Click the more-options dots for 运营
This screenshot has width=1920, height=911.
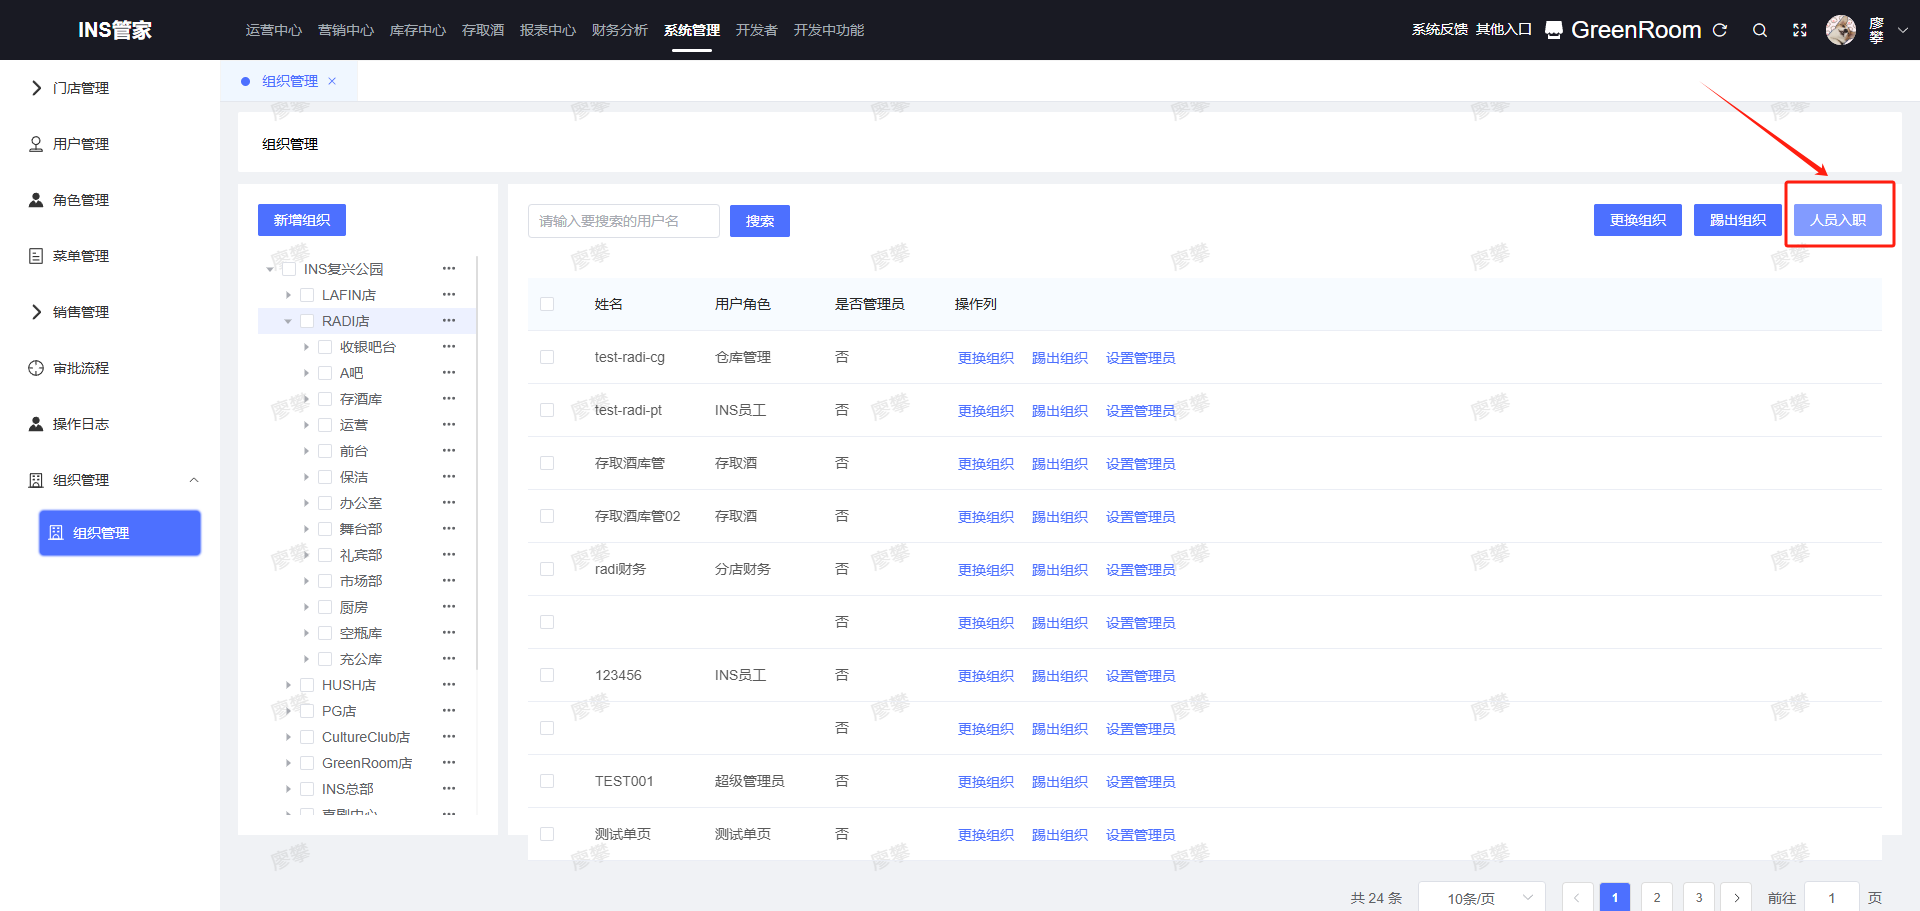449,425
